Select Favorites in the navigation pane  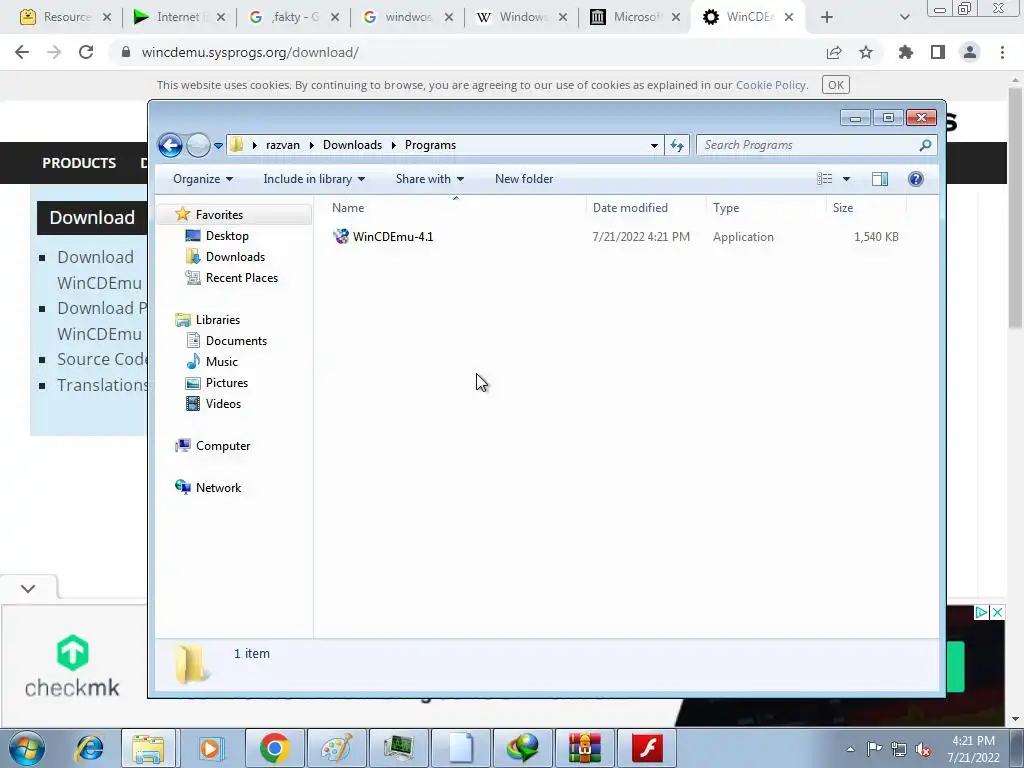pos(219,215)
